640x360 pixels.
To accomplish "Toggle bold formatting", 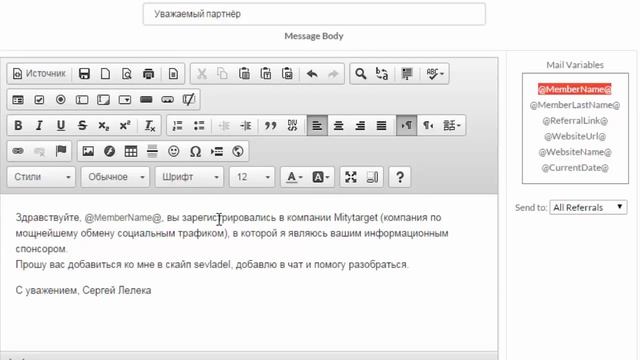I will pyautogui.click(x=18, y=126).
